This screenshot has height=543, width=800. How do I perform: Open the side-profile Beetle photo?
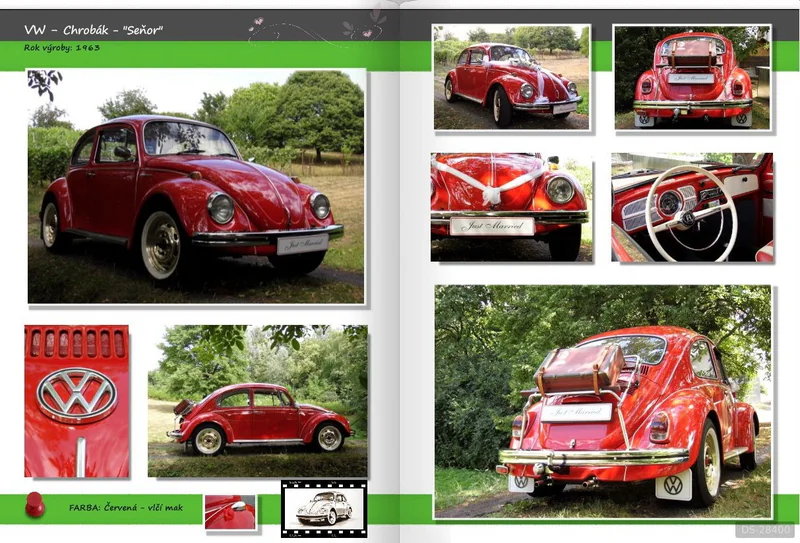click(x=258, y=401)
